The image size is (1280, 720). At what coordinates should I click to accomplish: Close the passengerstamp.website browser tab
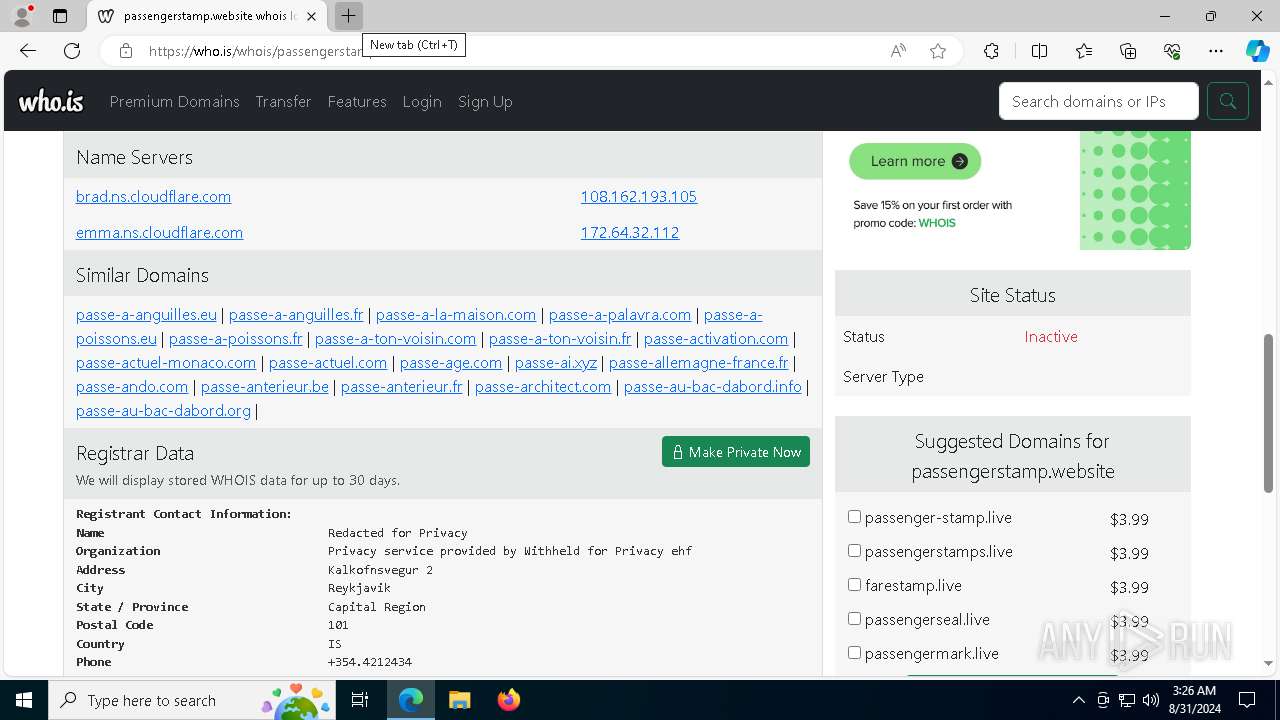[312, 16]
